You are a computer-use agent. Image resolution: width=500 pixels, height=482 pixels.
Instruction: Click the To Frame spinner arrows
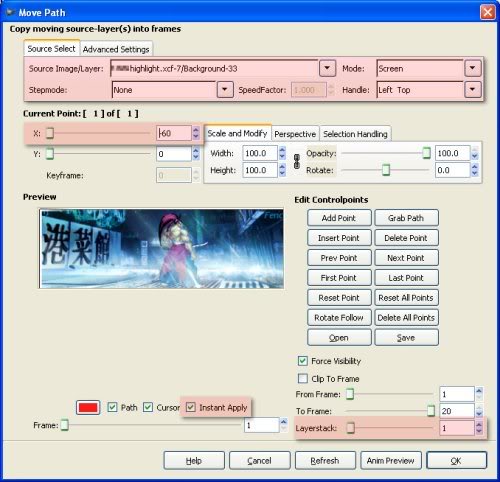tap(479, 411)
